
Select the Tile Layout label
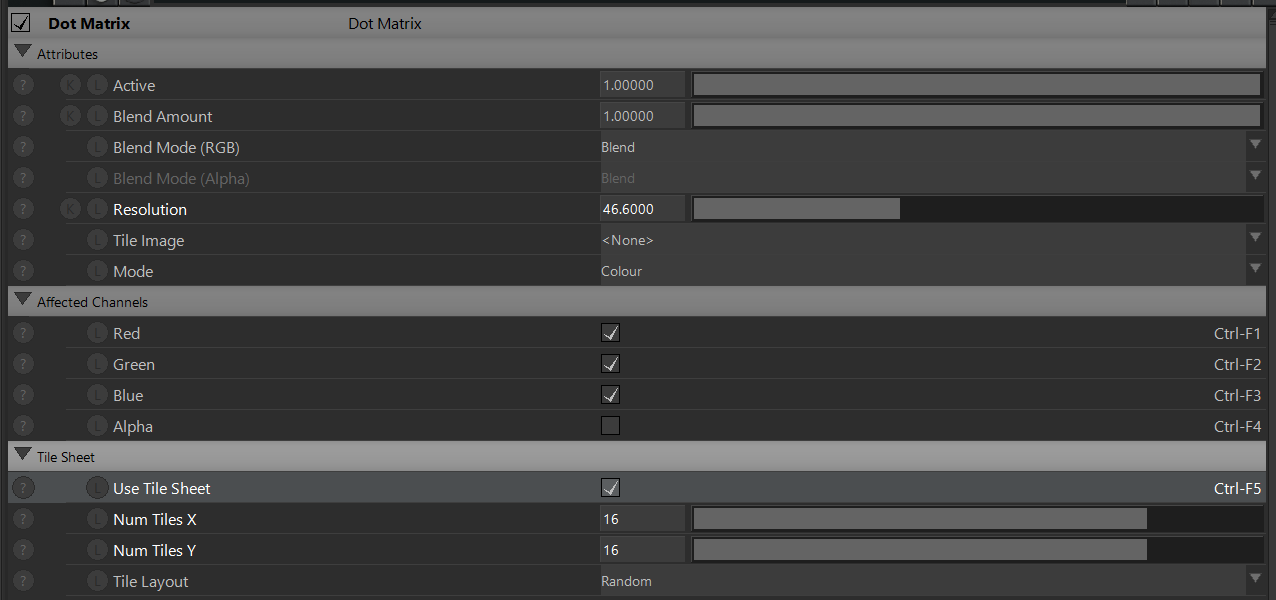click(x=150, y=581)
